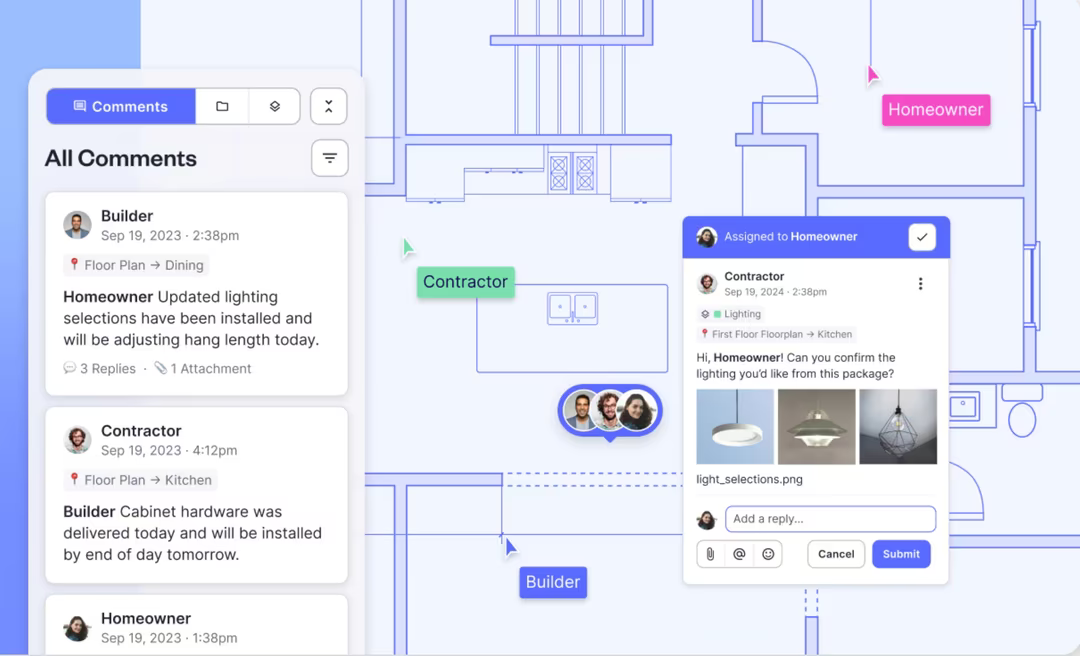Click Contractor's avatar in the comment list
The image size is (1080, 656).
(77, 440)
